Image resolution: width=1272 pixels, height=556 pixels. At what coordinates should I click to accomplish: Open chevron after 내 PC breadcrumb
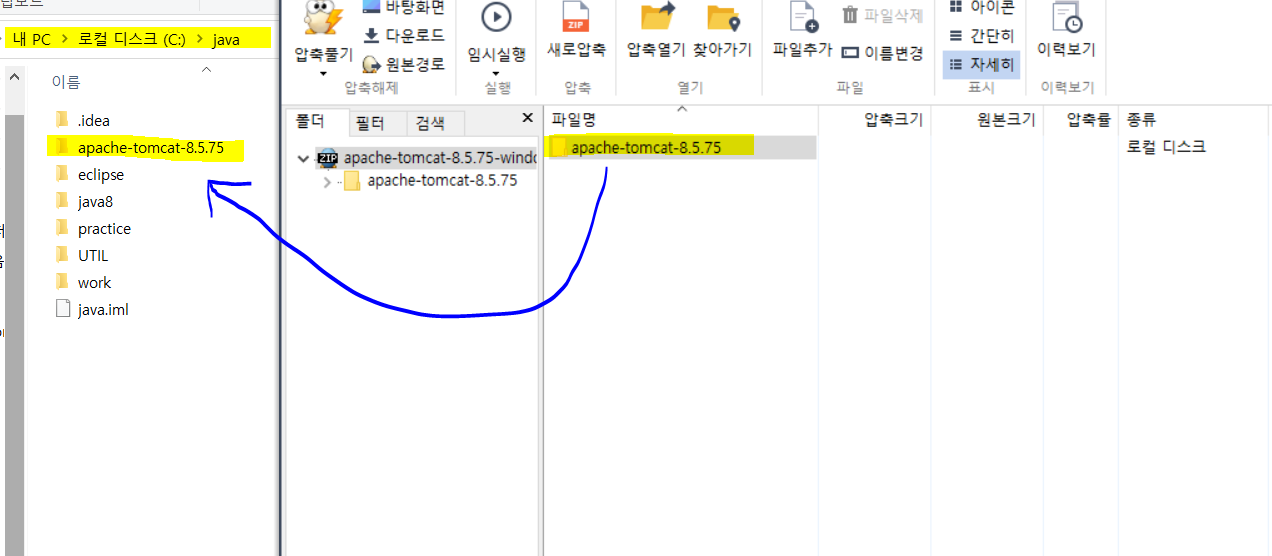(65, 40)
